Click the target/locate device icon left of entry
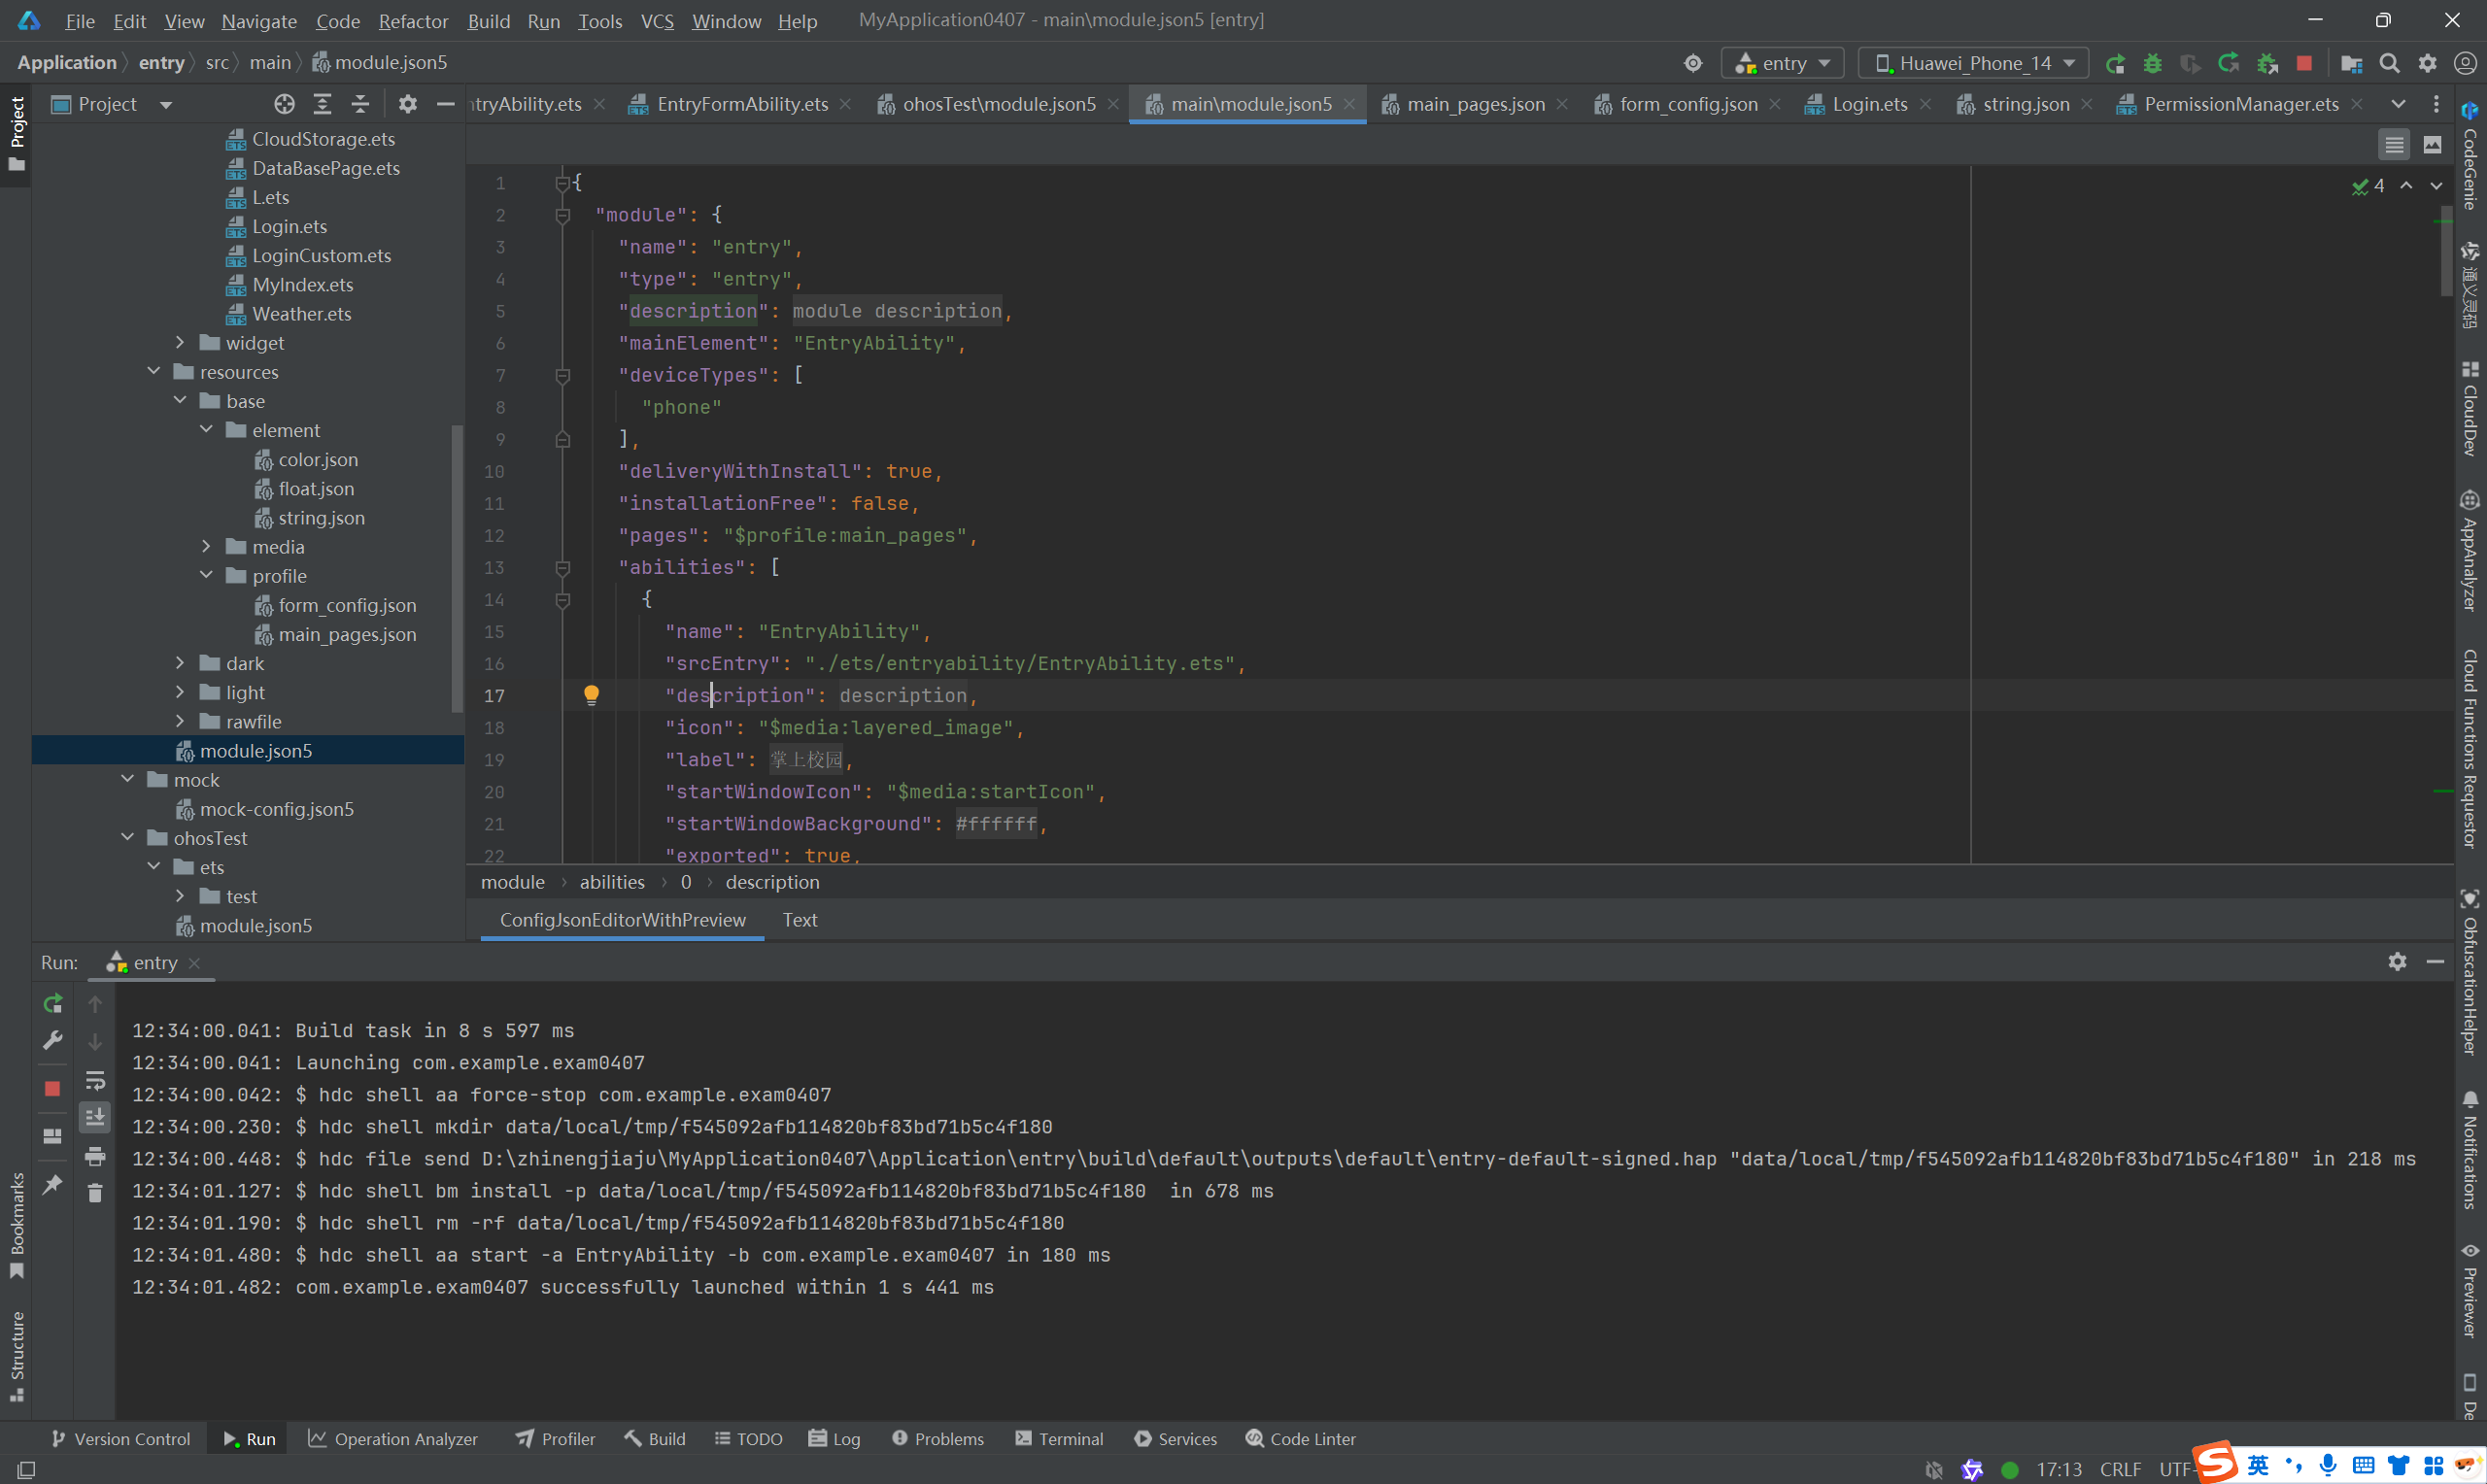The height and width of the screenshot is (1484, 2487). point(1692,64)
